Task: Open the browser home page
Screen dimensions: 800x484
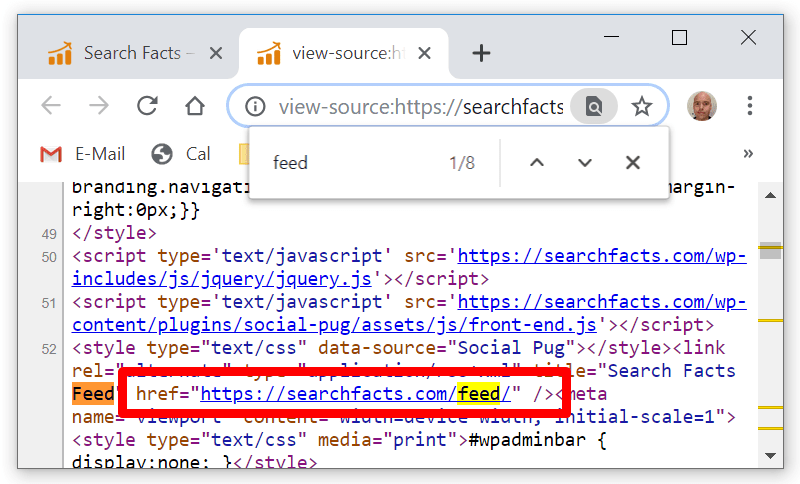Action: (194, 106)
